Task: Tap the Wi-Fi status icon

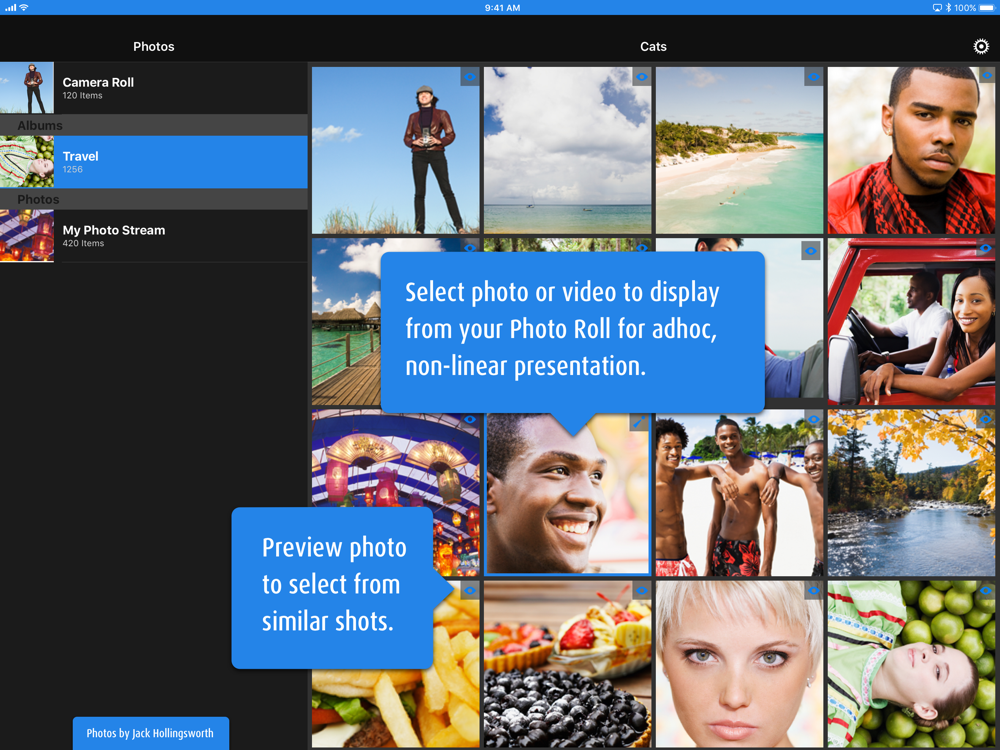Action: click(24, 8)
